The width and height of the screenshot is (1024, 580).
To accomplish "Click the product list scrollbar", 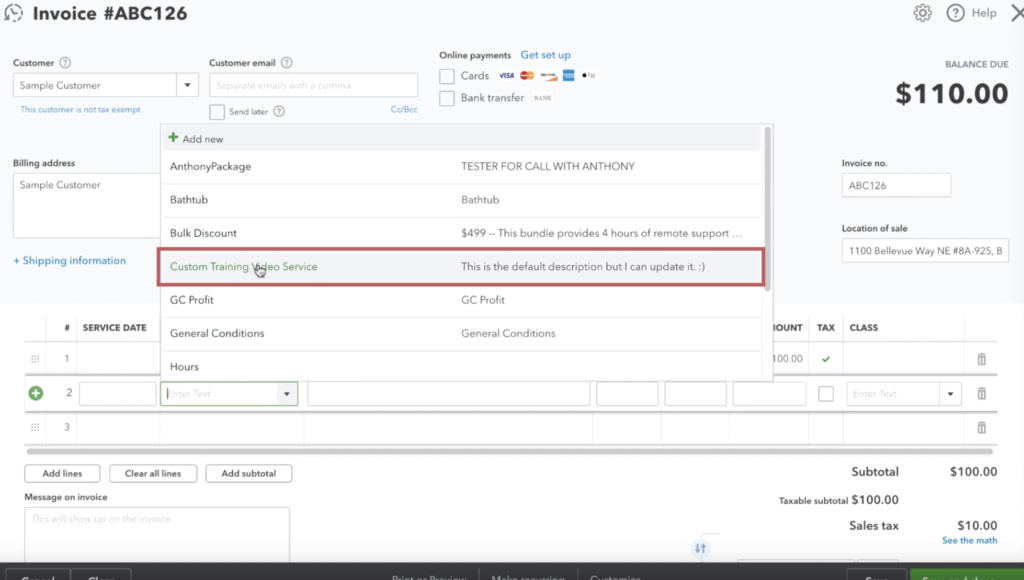I will [x=767, y=210].
